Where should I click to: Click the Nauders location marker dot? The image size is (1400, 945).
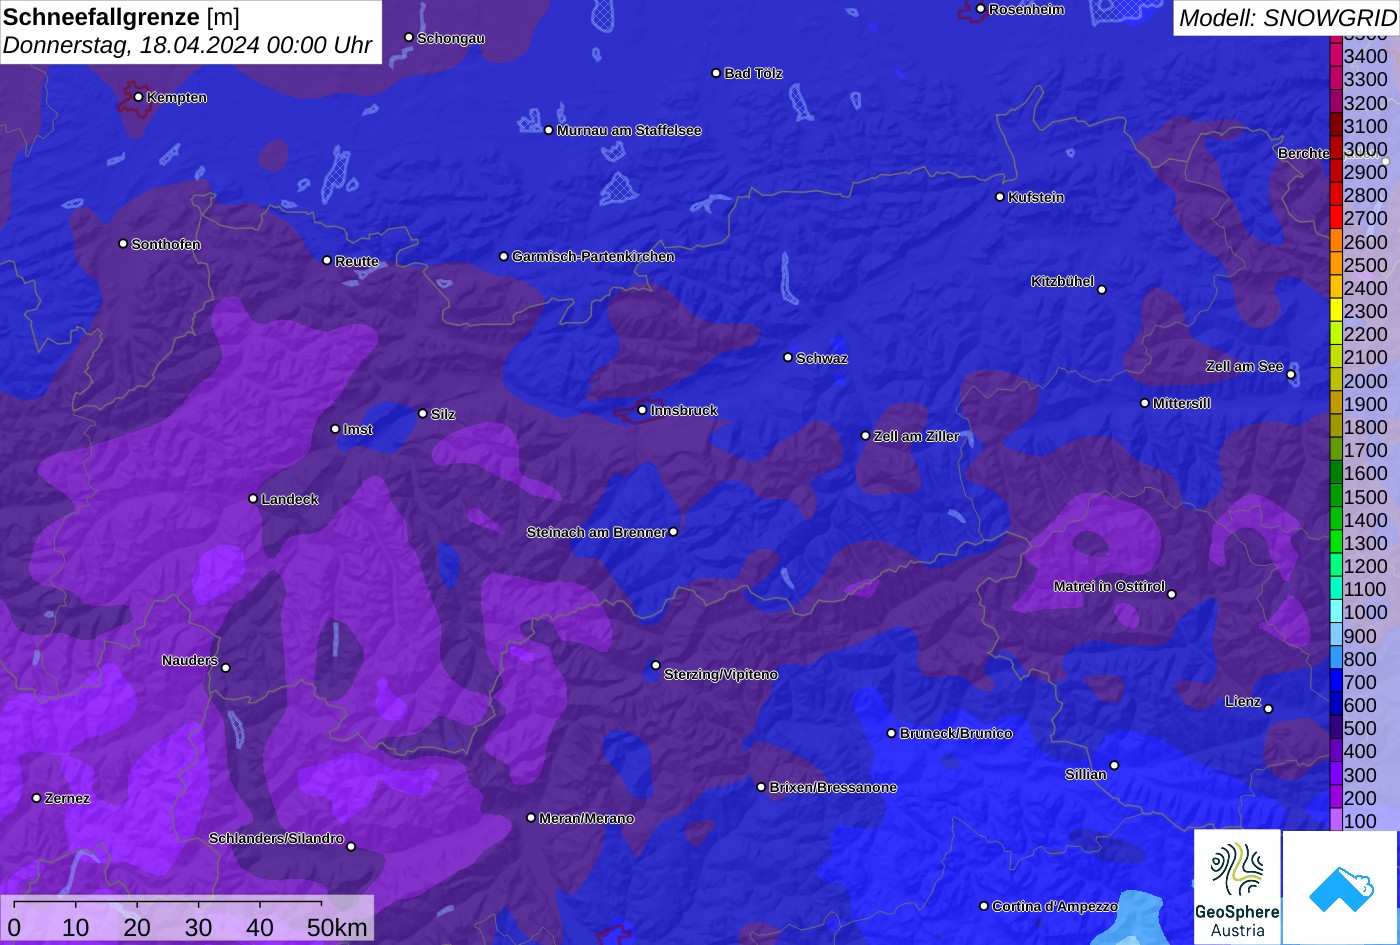tap(226, 668)
